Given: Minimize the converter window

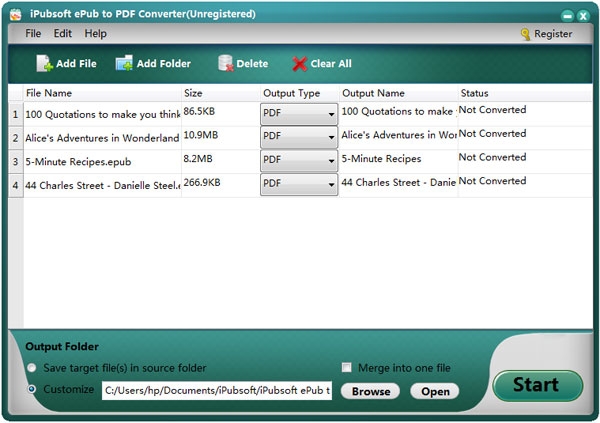Looking at the screenshot, I should click(x=567, y=16).
